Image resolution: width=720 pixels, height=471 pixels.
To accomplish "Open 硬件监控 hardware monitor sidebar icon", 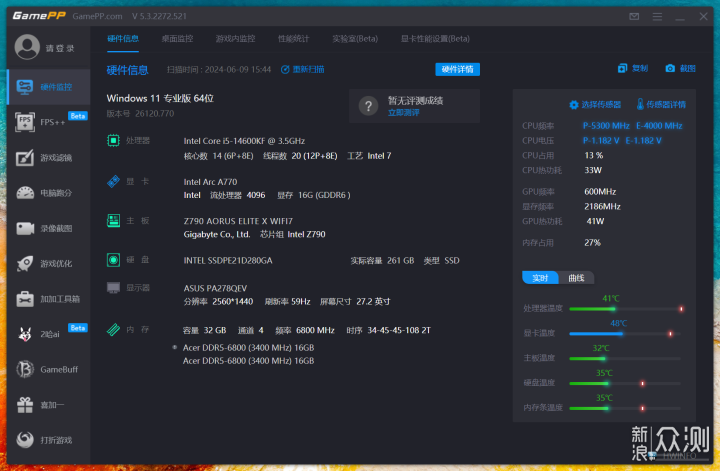I will (24, 87).
